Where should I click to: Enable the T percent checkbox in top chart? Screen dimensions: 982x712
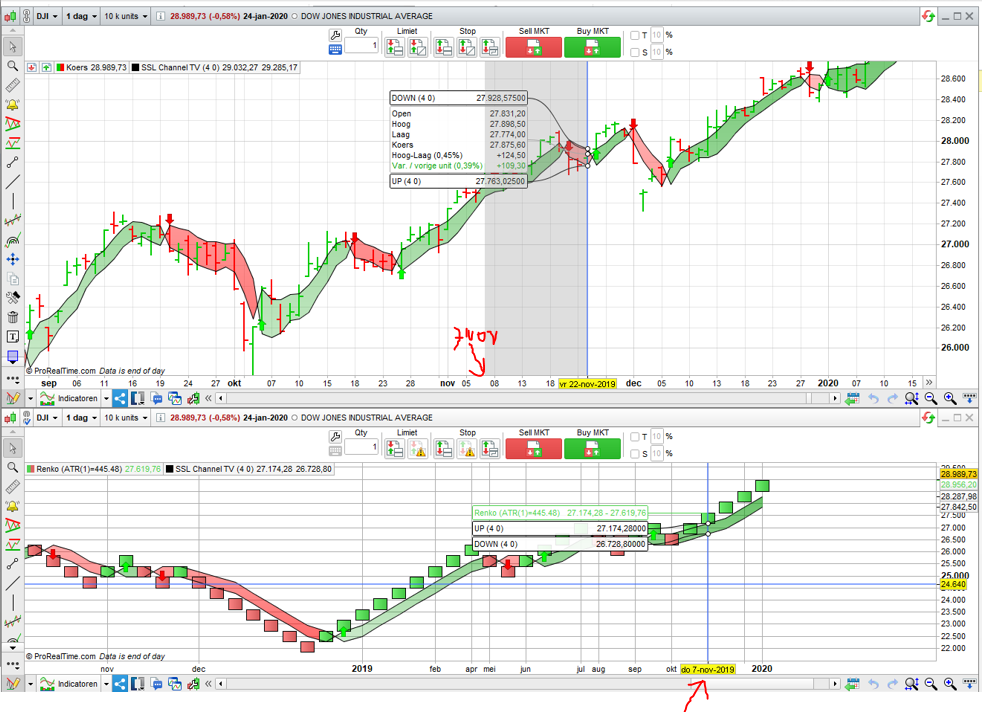point(634,36)
